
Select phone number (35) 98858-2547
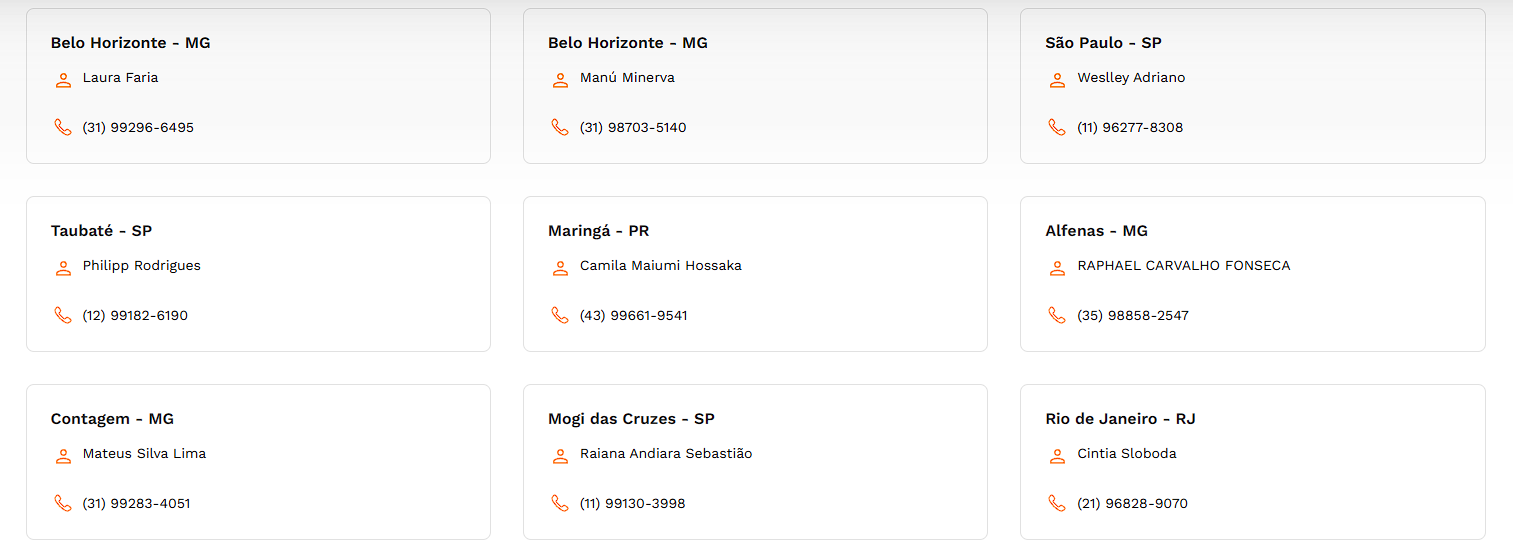coord(1133,316)
